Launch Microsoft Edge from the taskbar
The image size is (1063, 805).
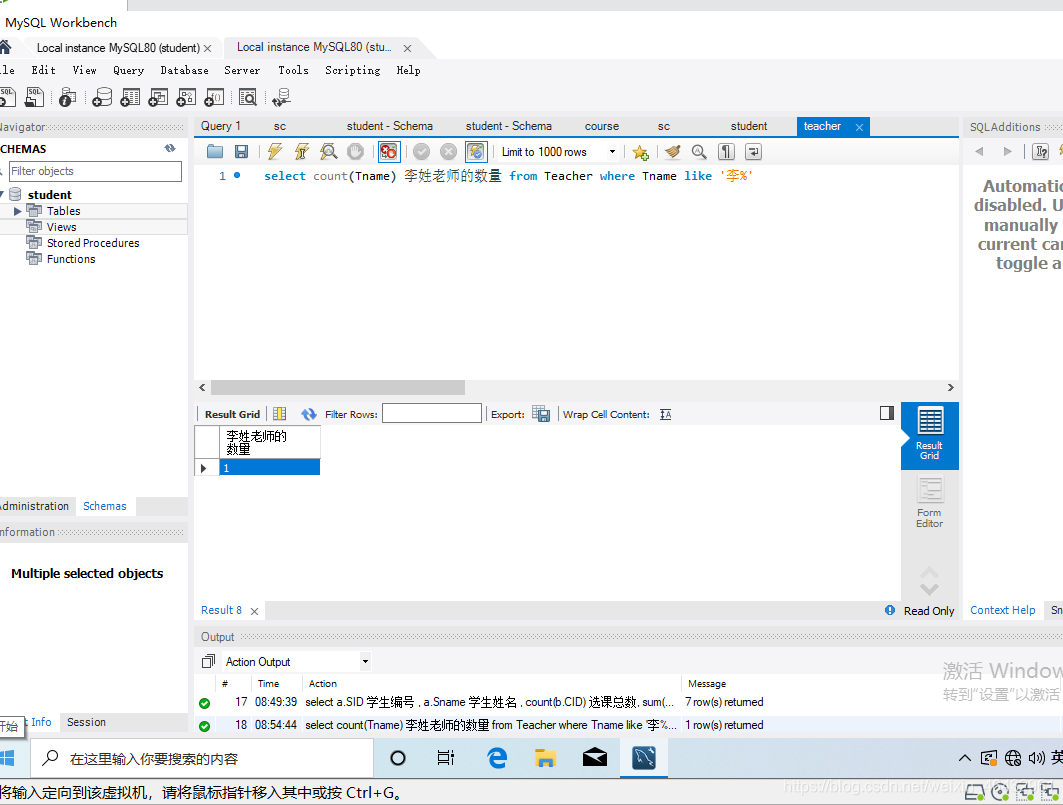[497, 758]
